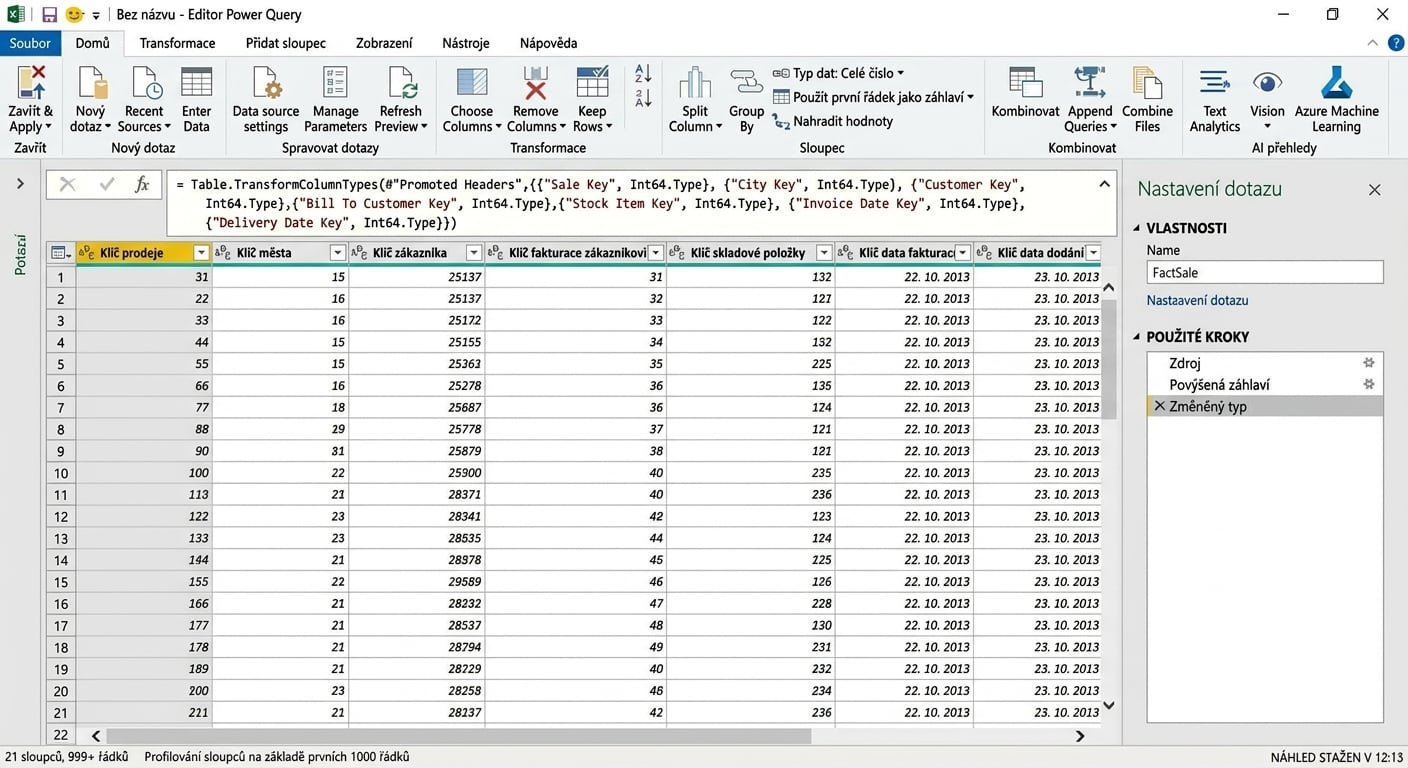Open Zdroj step settings gear
1408x768 pixels.
click(x=1369, y=363)
